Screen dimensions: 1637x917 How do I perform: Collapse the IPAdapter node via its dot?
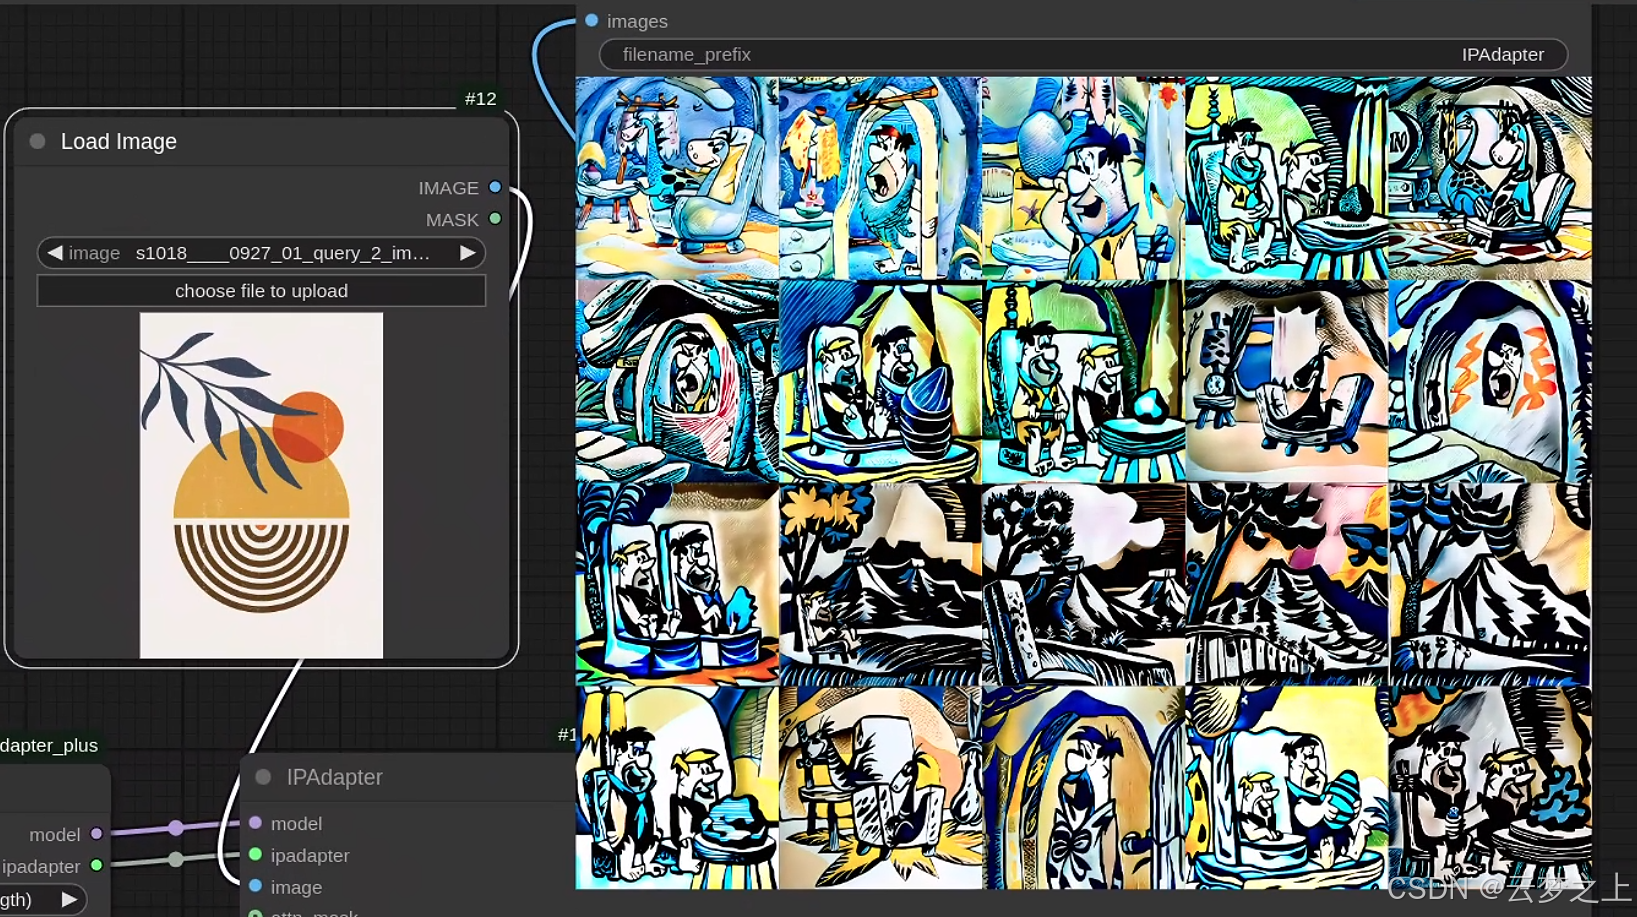coord(263,777)
